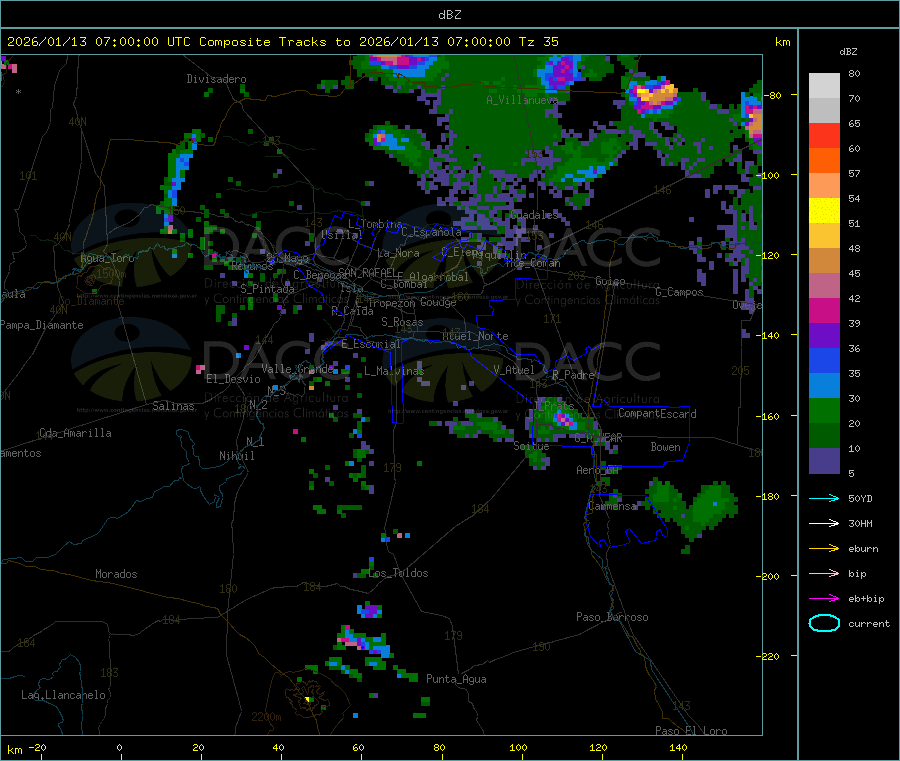The width and height of the screenshot is (900, 761).
Task: Pick the slate purple 10–5 dBZ swatch
Action: coord(824,461)
